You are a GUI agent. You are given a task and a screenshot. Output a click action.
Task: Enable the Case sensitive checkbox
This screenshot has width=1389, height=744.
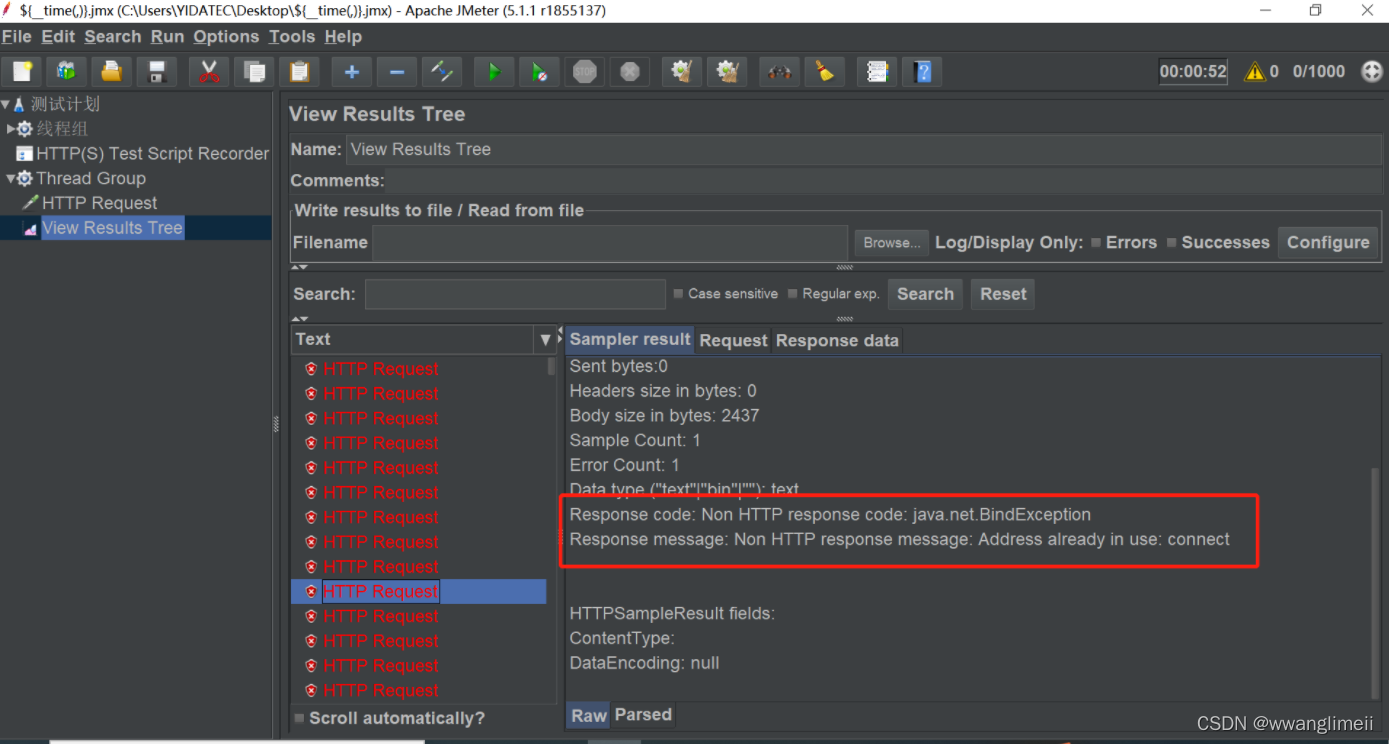click(x=679, y=294)
